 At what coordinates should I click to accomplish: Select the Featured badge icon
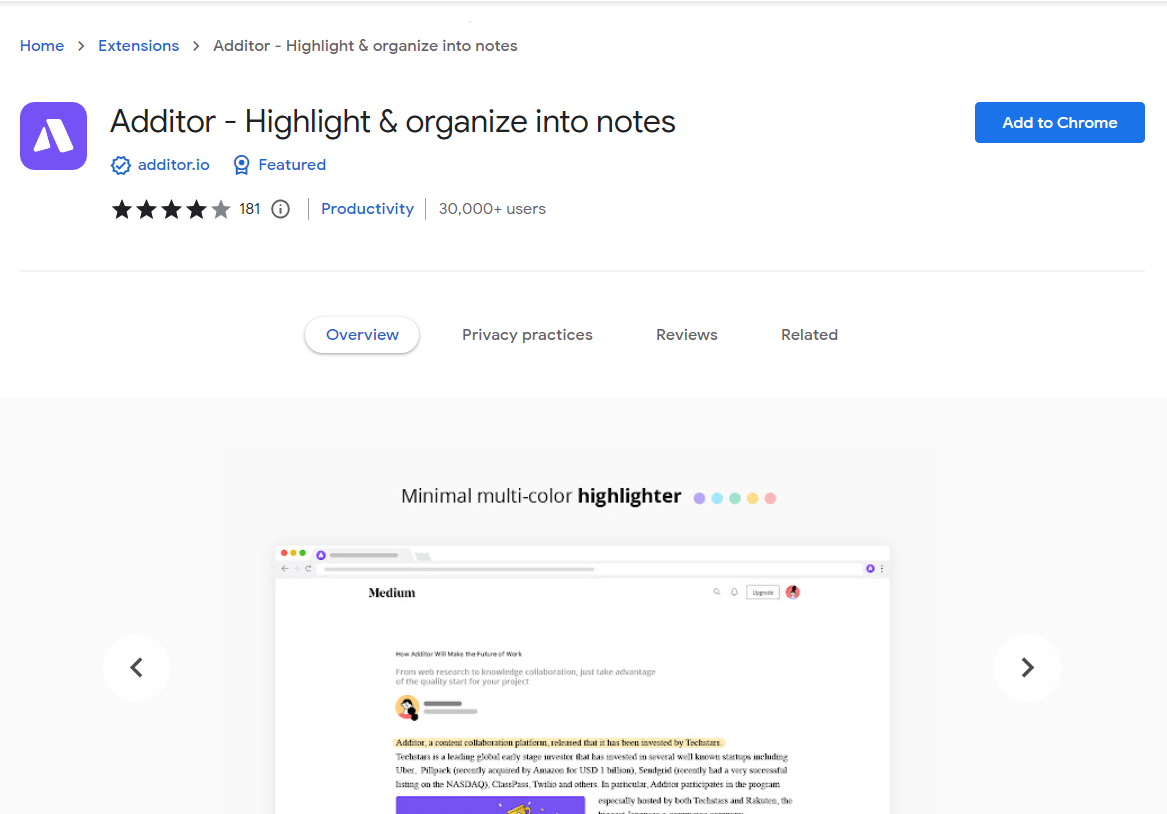point(241,165)
